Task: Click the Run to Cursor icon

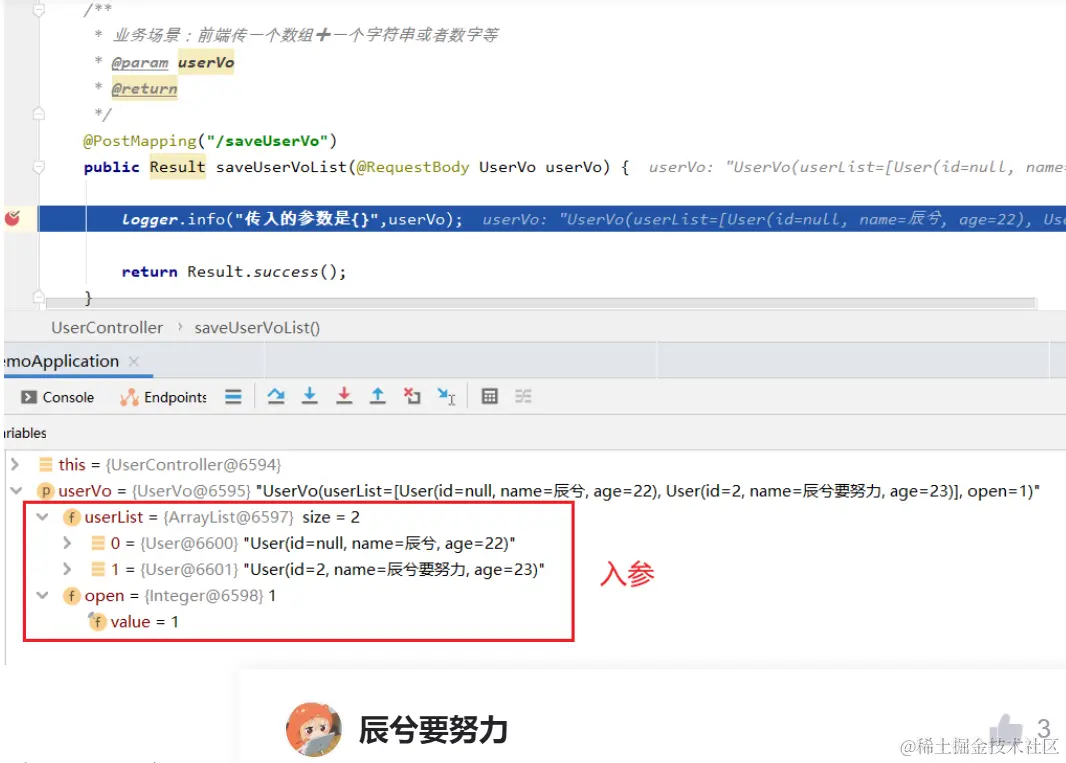Action: coord(447,396)
